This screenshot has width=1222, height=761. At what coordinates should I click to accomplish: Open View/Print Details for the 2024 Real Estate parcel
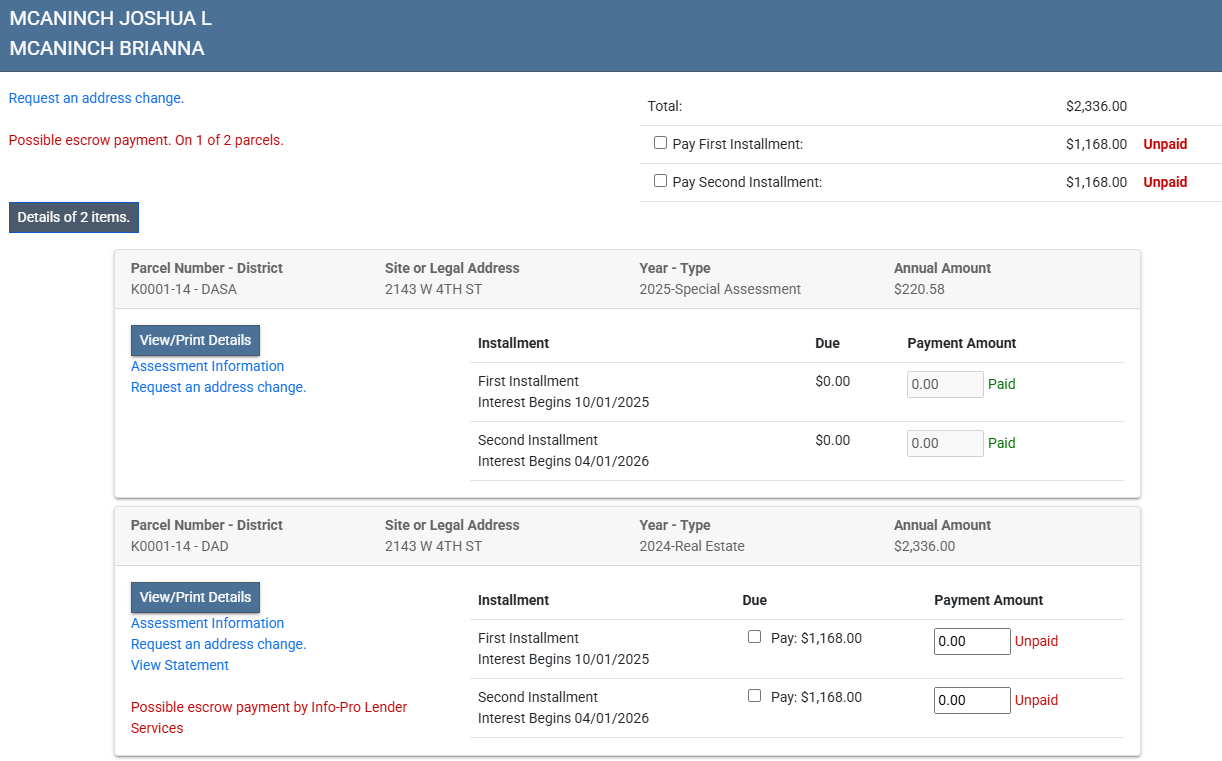[x=195, y=597]
